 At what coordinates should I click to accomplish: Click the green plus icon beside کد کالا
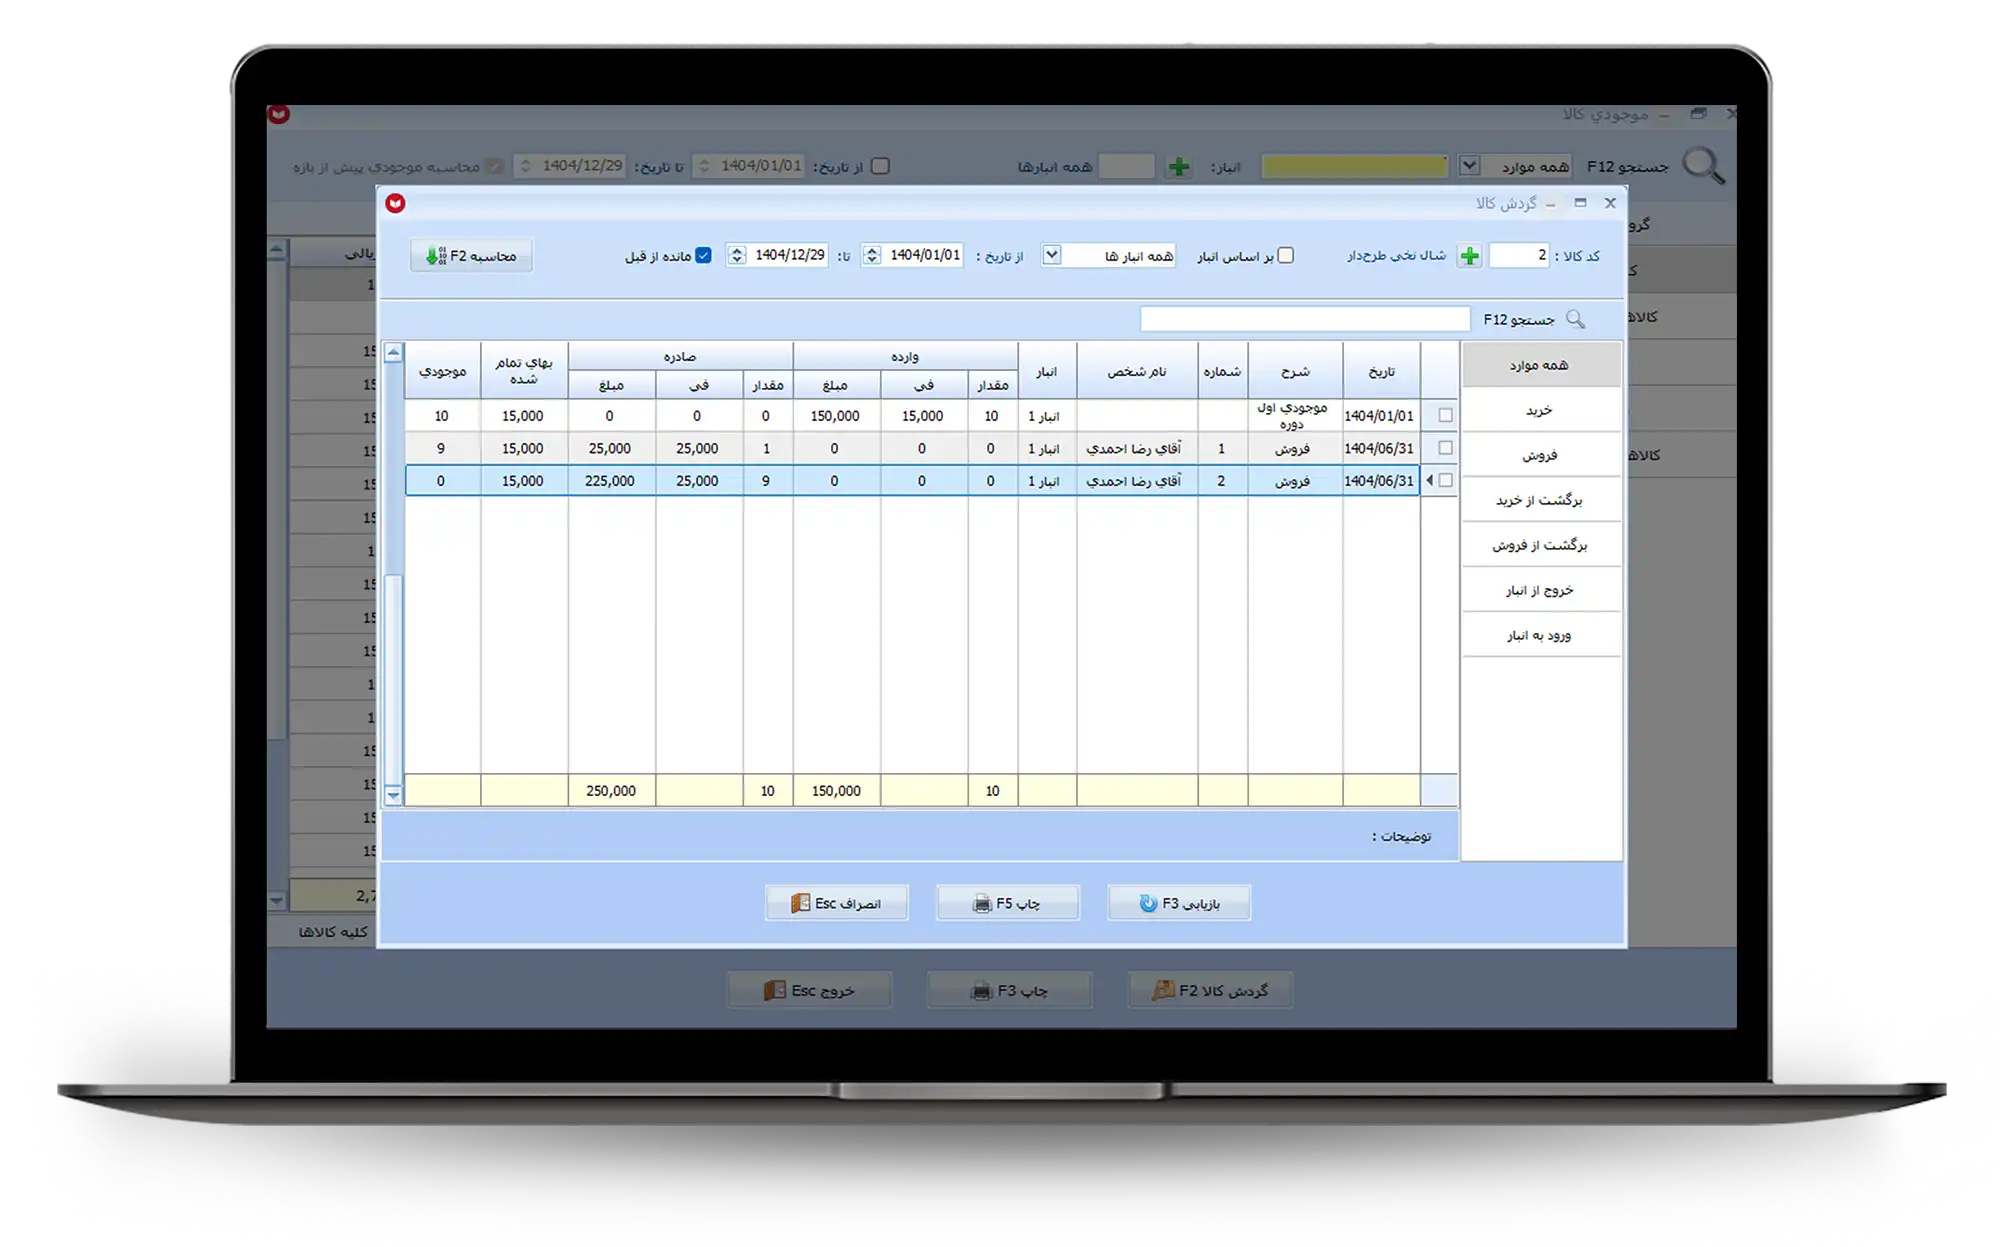(x=1469, y=256)
